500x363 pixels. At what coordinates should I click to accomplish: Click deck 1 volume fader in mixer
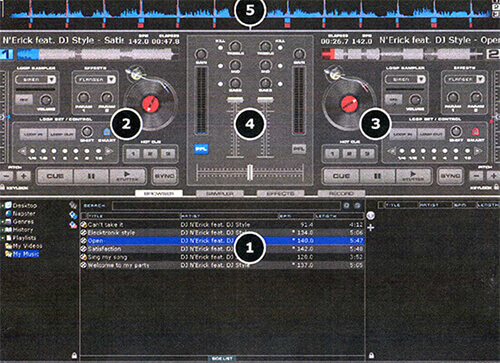[235, 100]
